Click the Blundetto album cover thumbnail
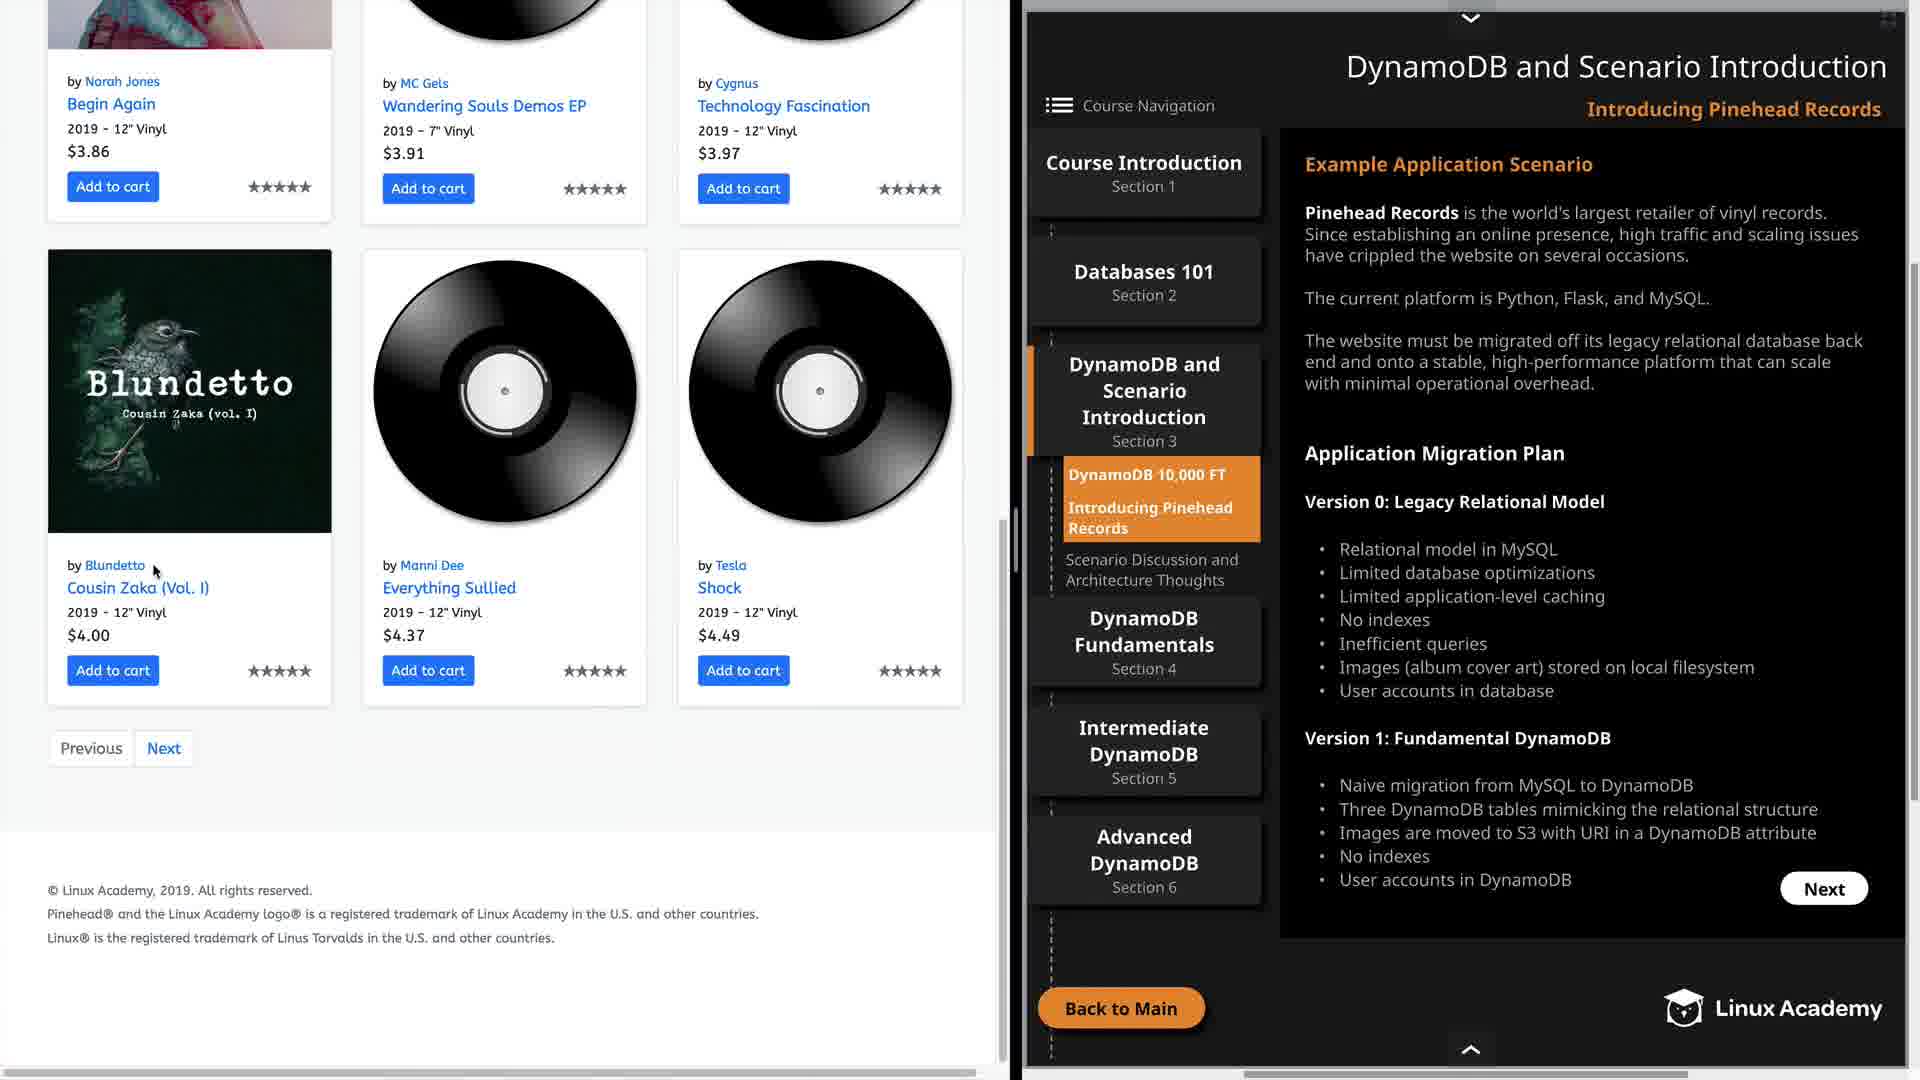Viewport: 1920px width, 1080px height. point(189,391)
